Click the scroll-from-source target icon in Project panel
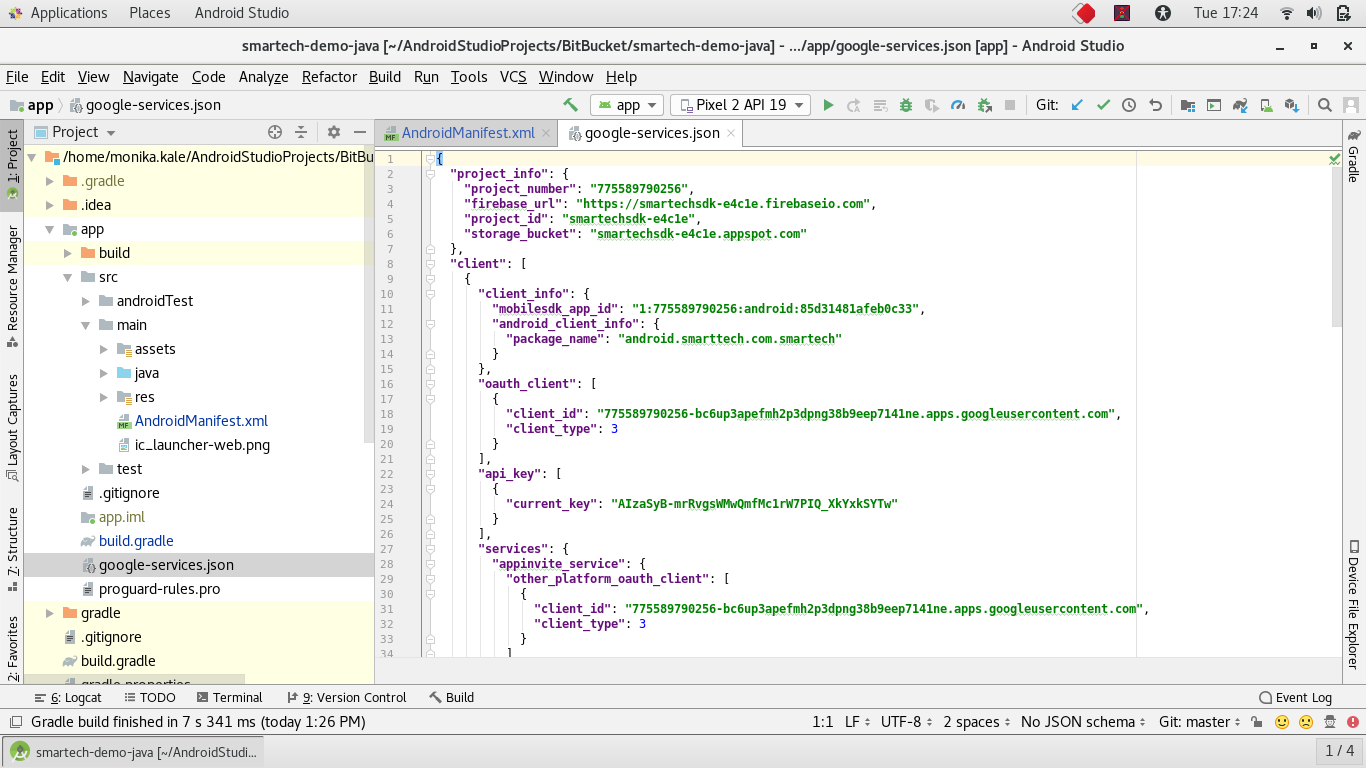This screenshot has width=1366, height=768. click(x=275, y=132)
